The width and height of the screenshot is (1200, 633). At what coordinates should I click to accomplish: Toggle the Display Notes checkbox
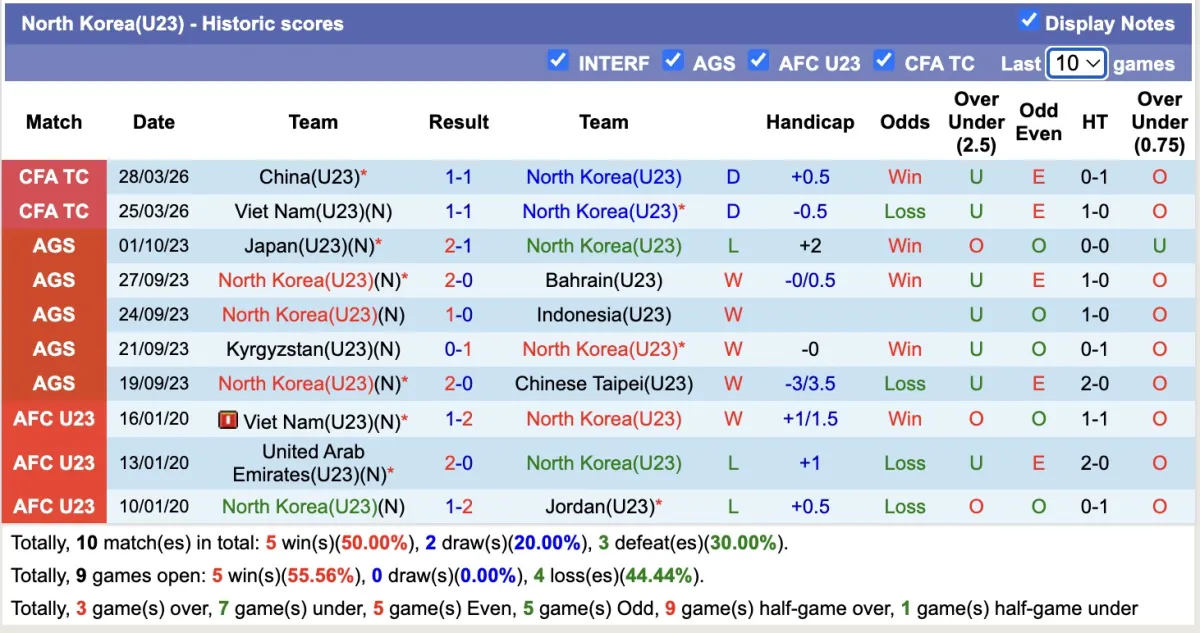(1028, 21)
